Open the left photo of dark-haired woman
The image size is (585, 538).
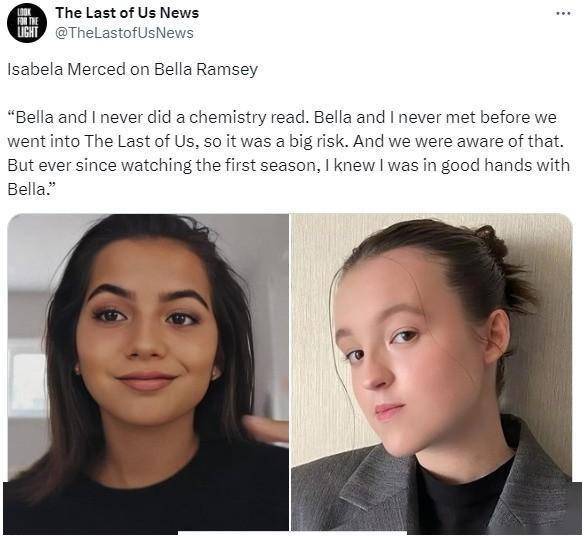148,372
